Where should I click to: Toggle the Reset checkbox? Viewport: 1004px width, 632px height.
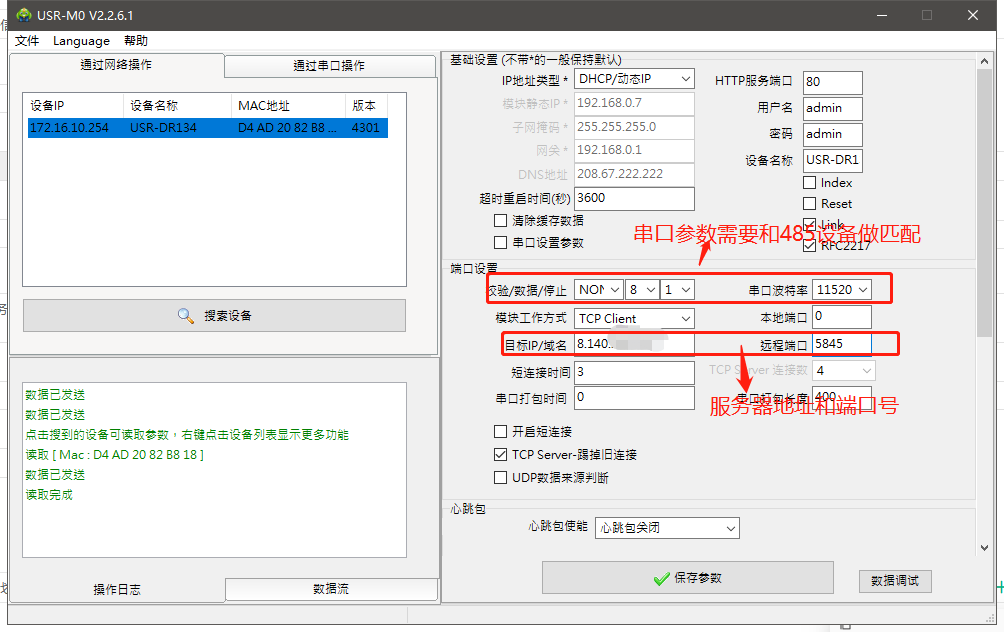pos(809,204)
